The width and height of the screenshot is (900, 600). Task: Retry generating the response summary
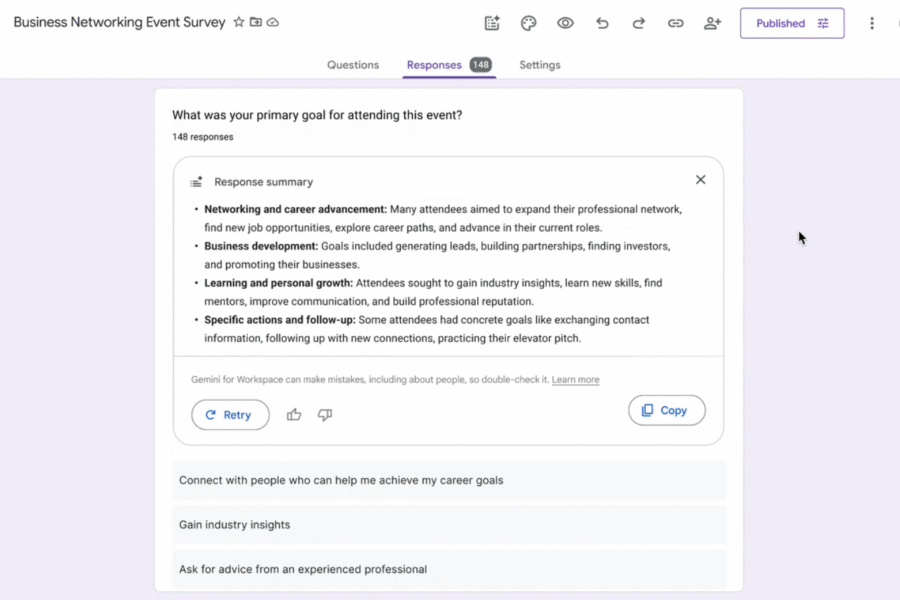(230, 414)
